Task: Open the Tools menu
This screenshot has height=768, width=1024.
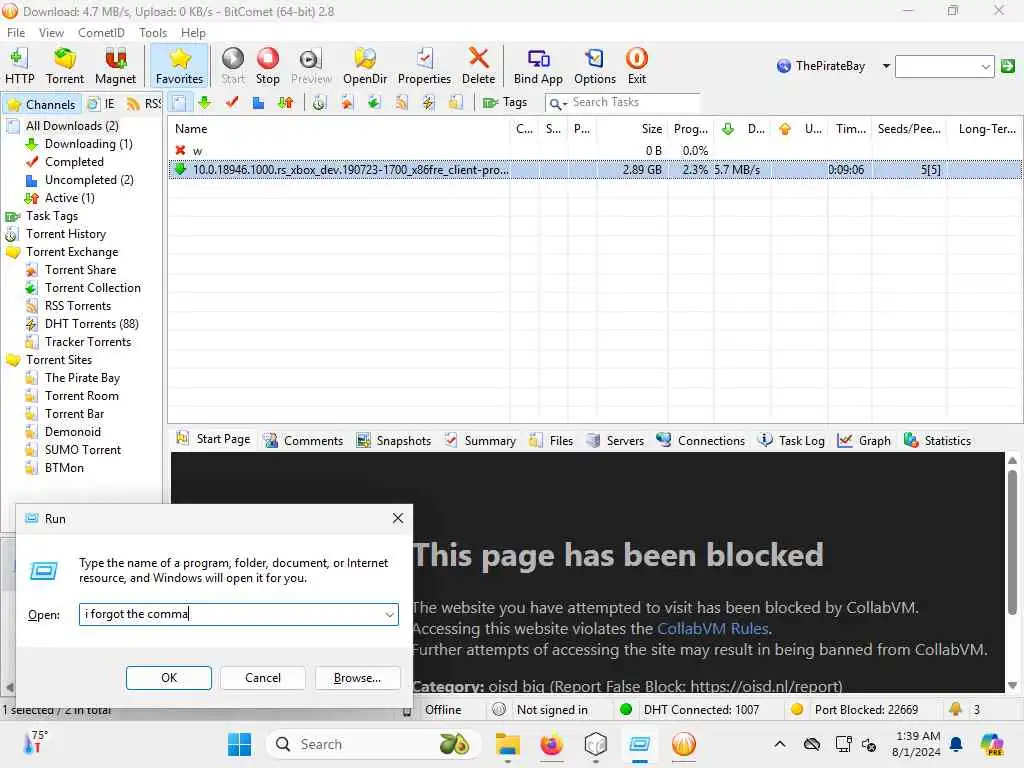Action: pos(153,33)
